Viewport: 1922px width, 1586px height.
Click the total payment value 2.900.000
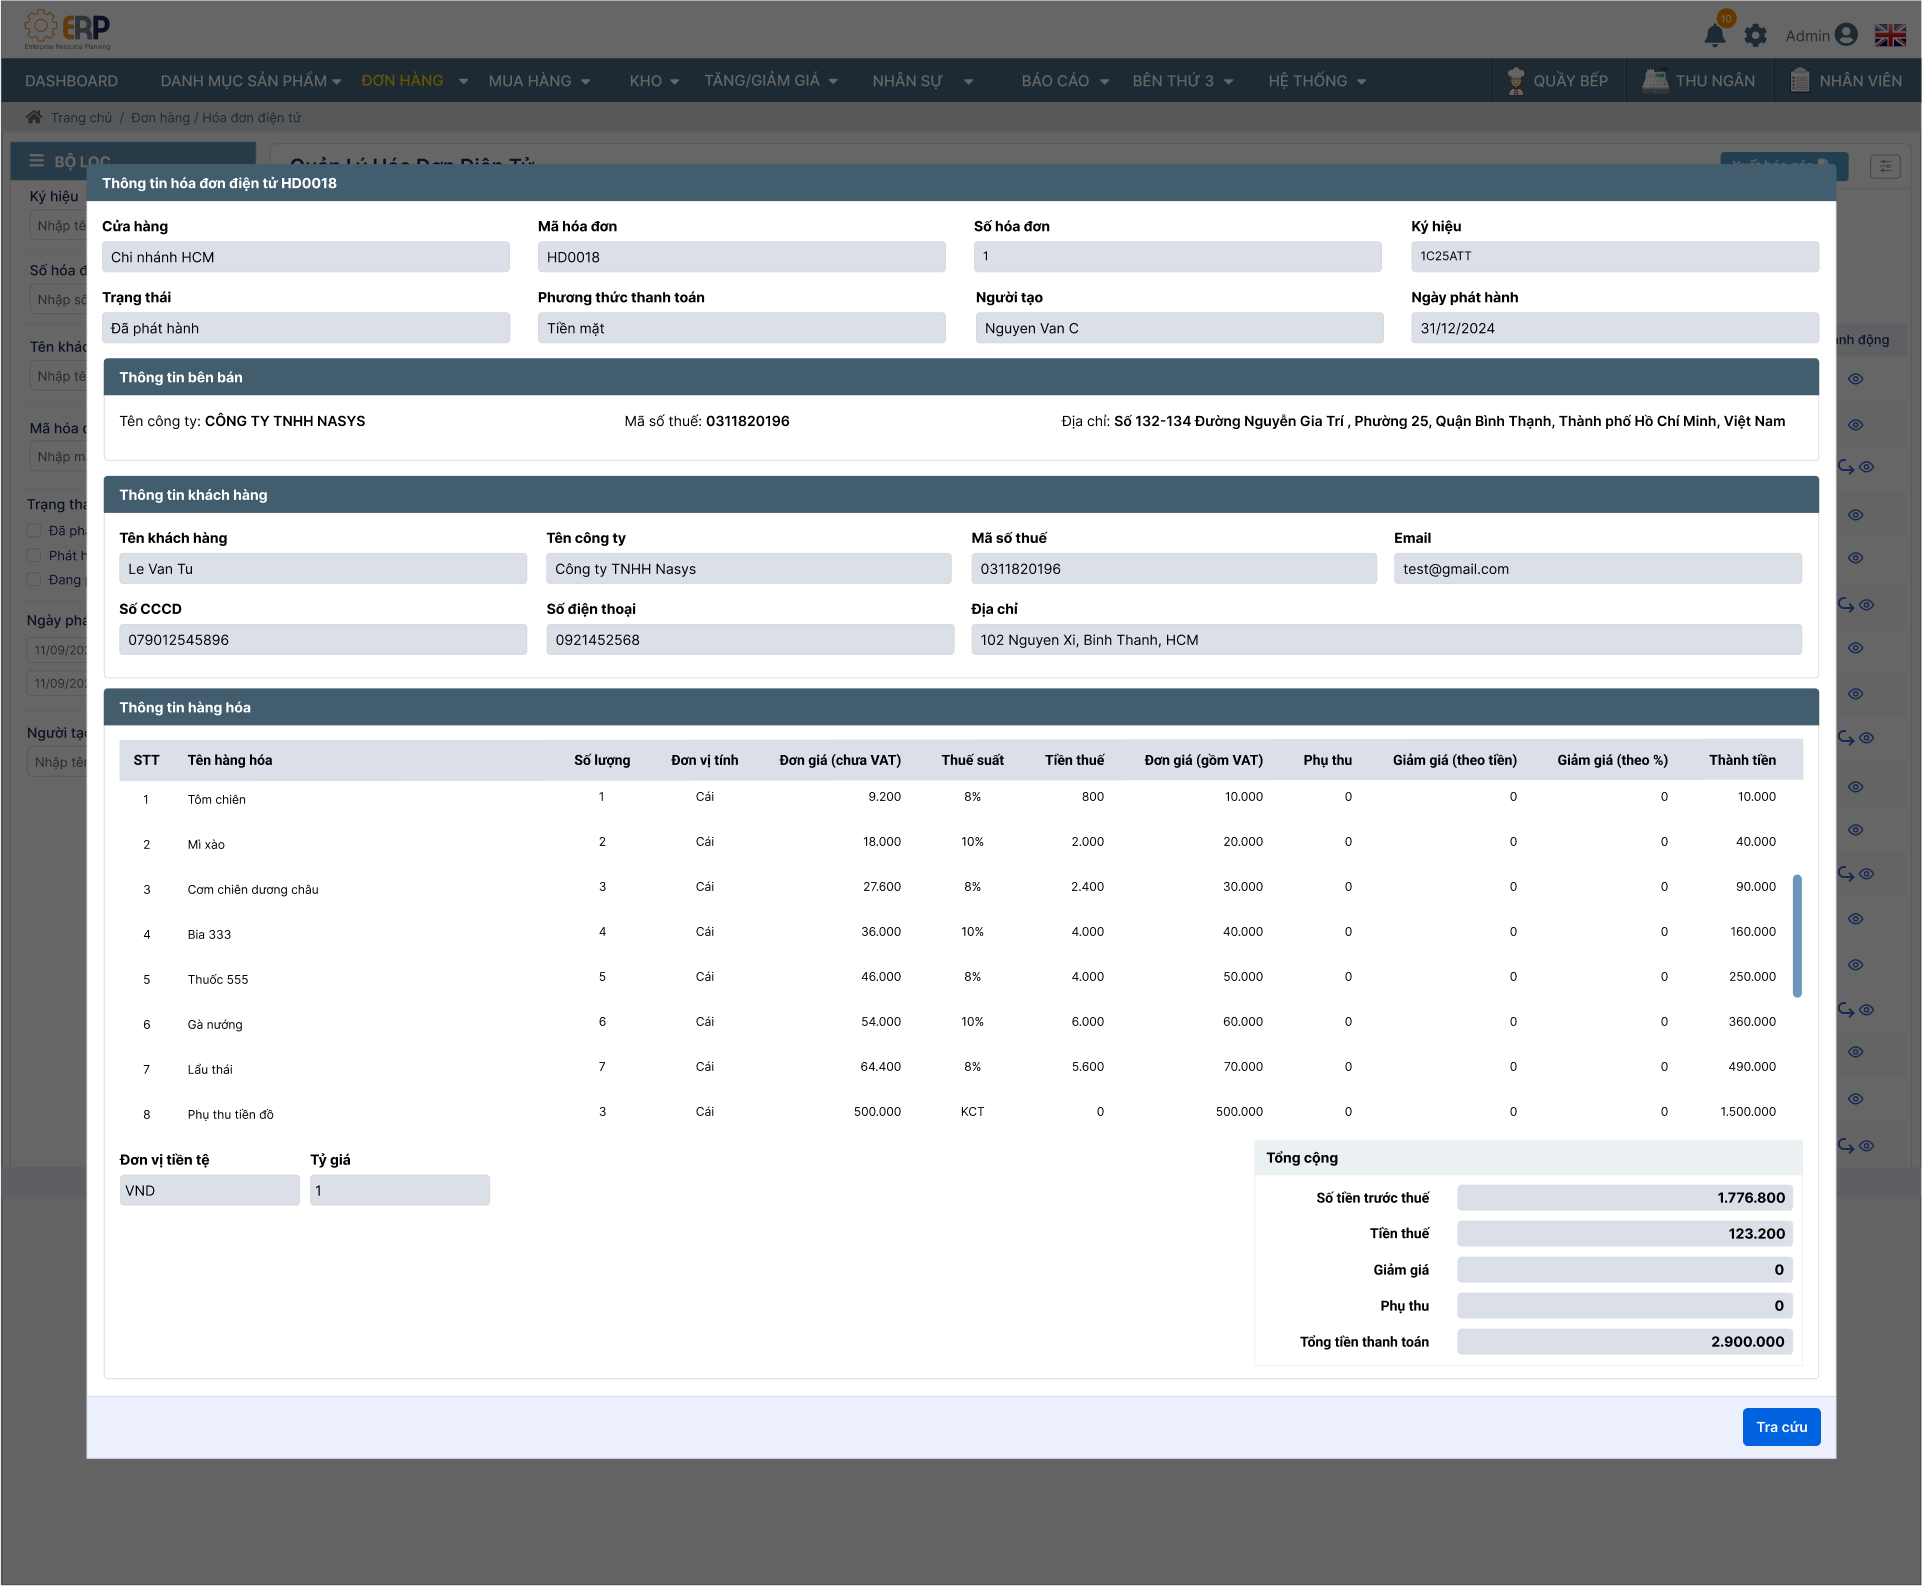1624,1341
